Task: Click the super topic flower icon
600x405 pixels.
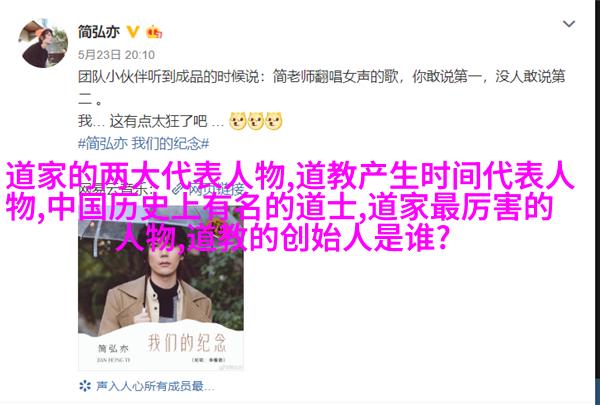Action: pos(85,386)
